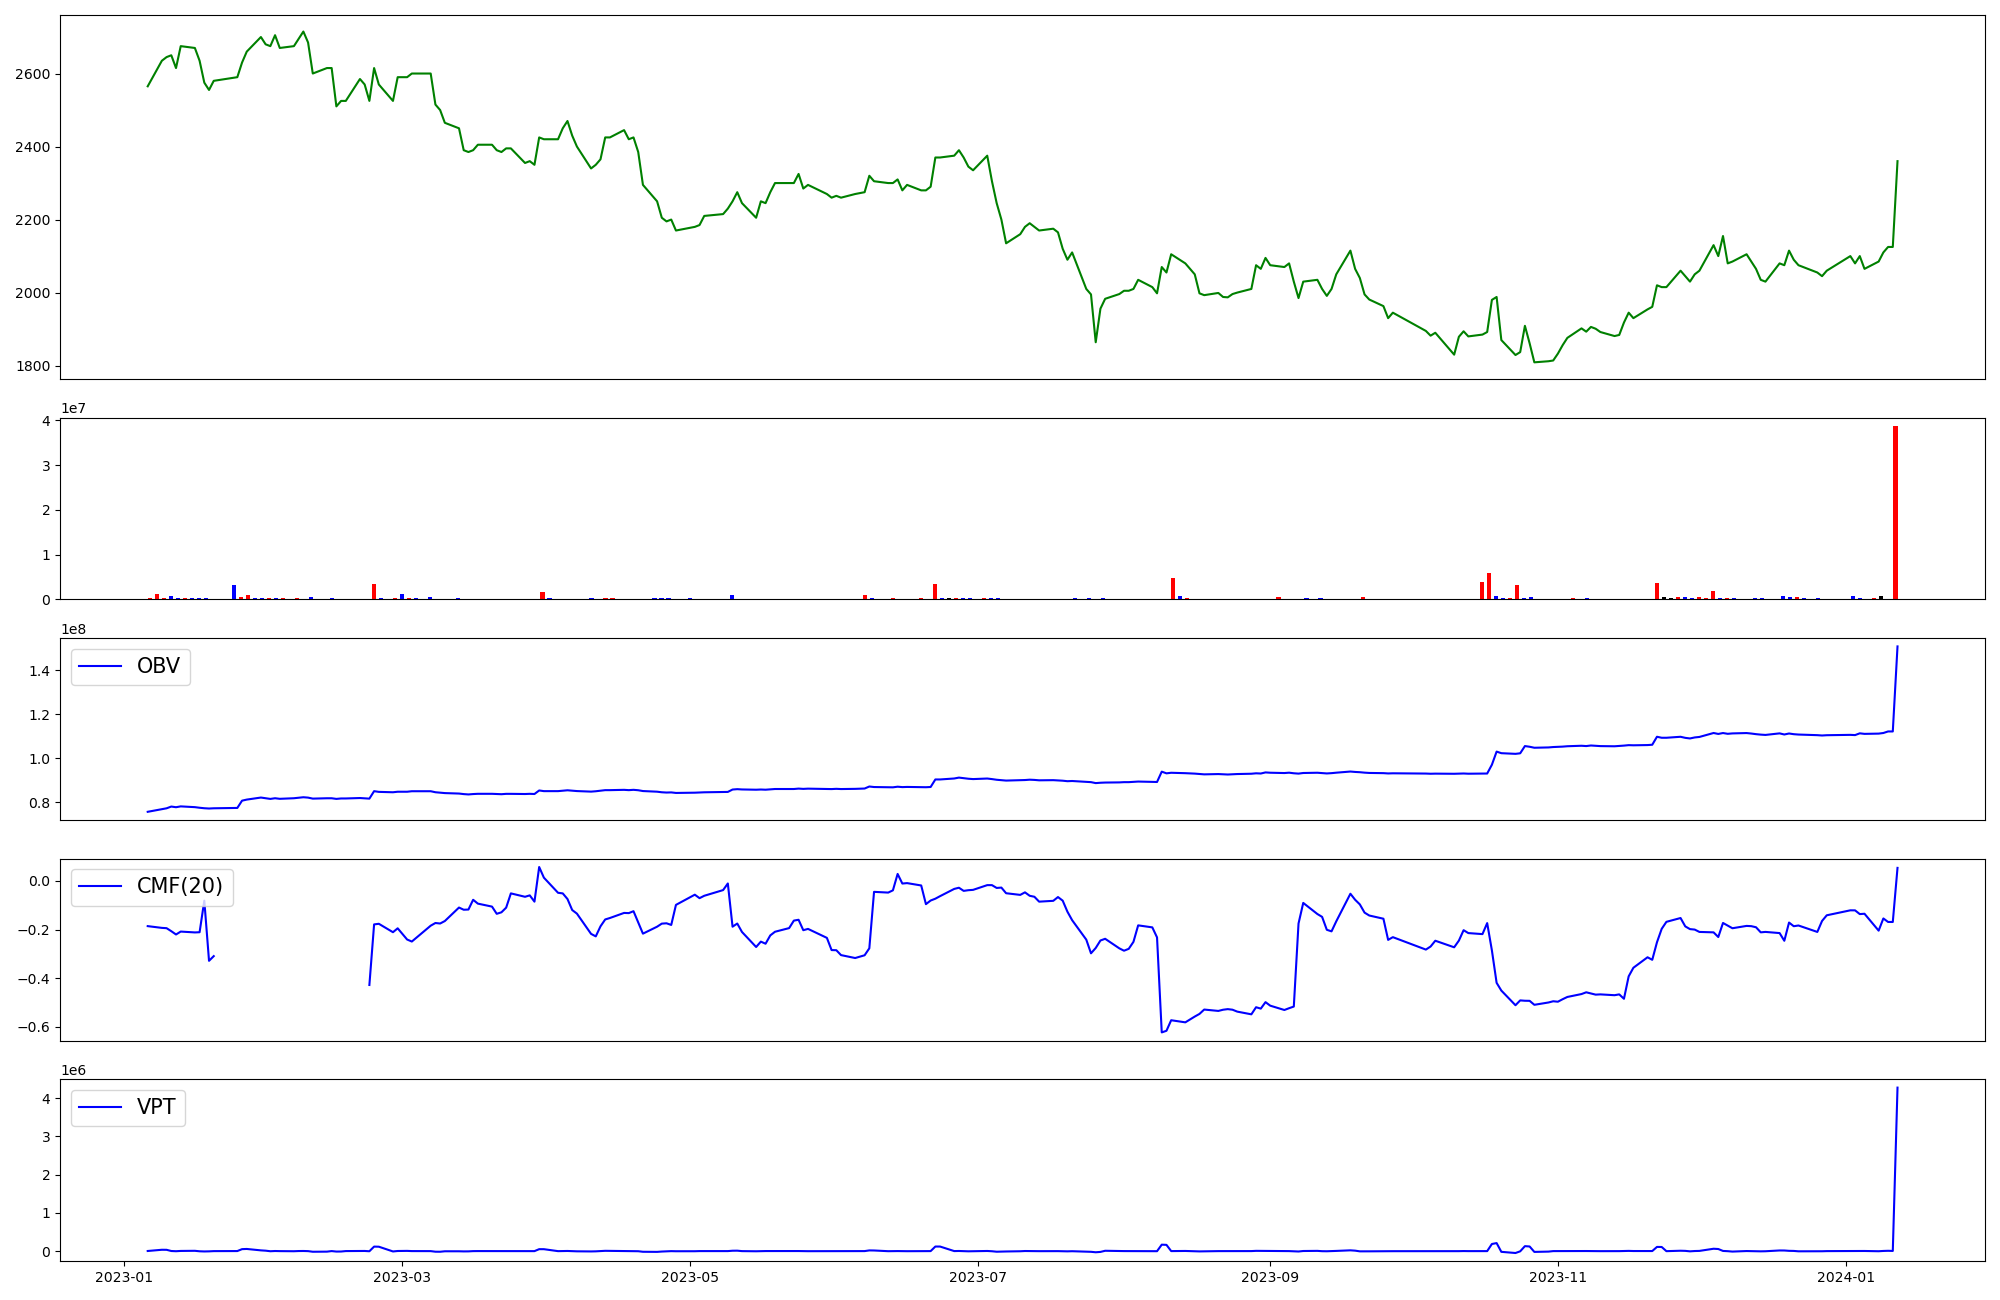
Task: Click the 2023-03 x-axis date label
Action: tap(402, 1277)
